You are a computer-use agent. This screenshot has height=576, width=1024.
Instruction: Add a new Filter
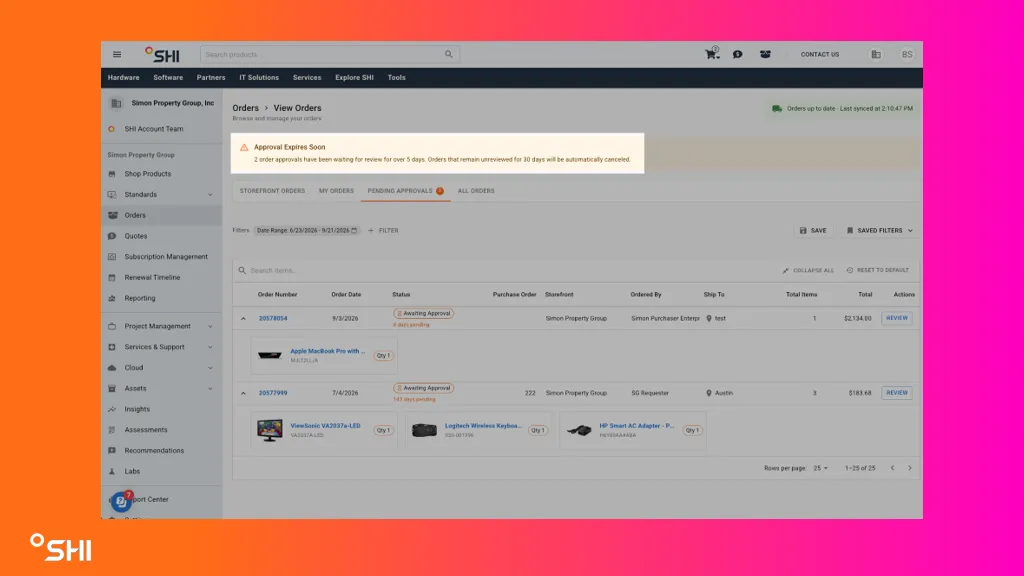click(383, 231)
